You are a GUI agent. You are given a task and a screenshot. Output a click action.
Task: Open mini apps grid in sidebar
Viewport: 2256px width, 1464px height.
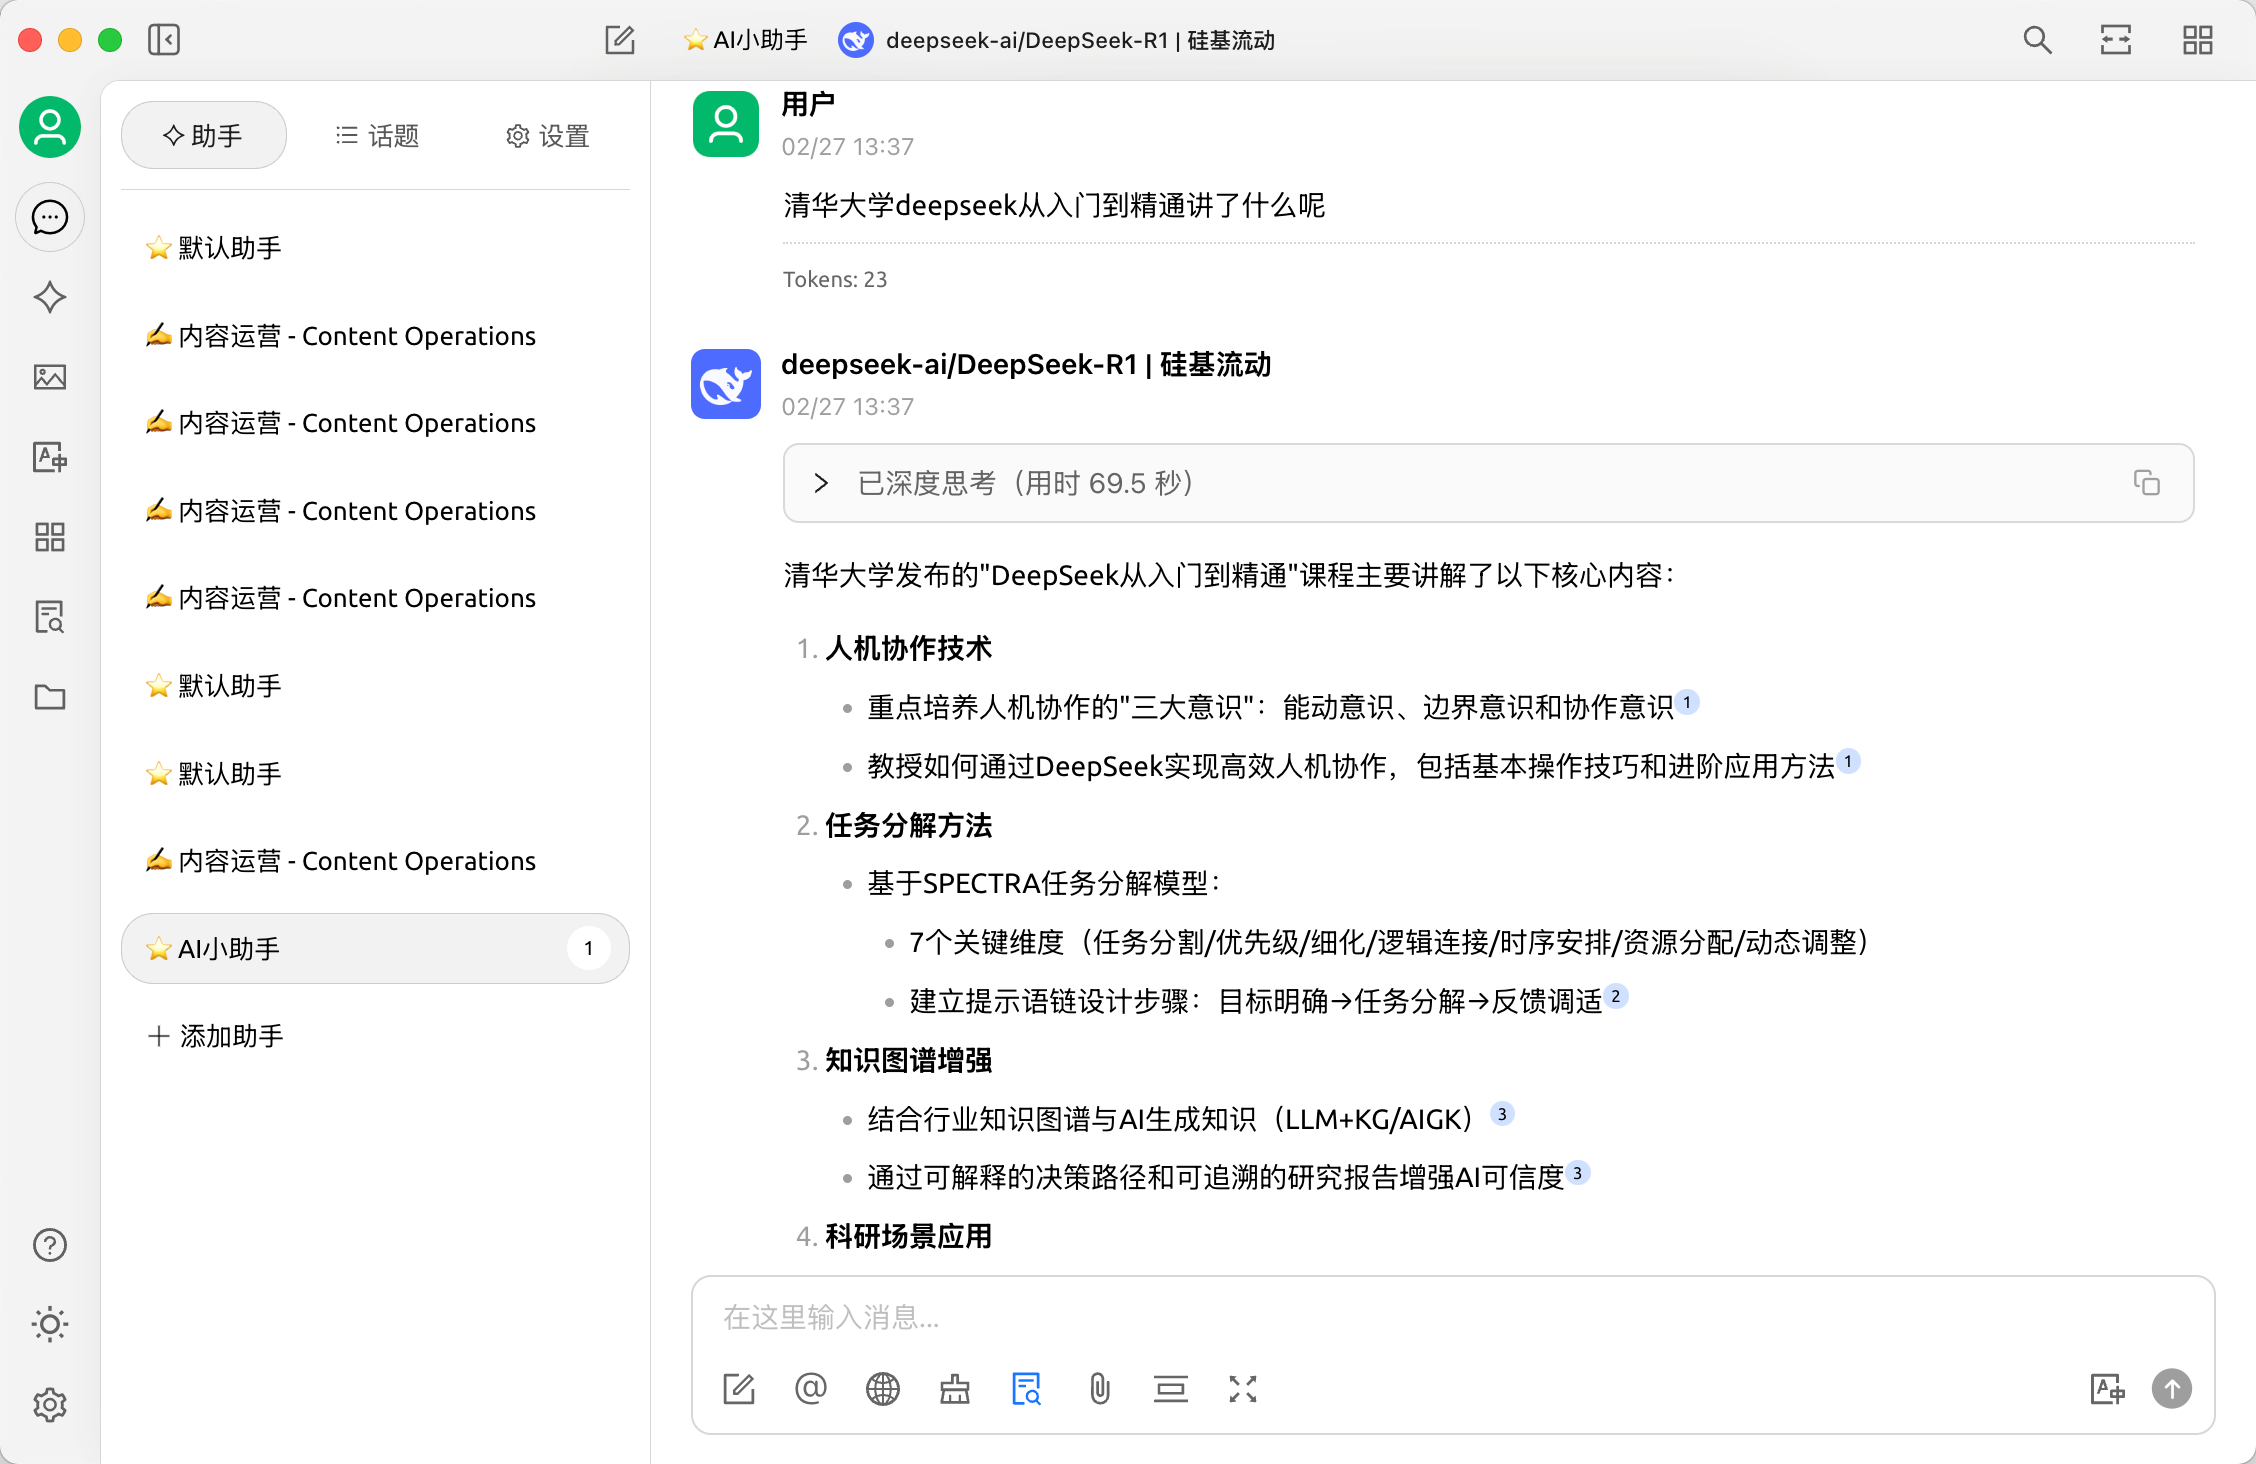49,537
